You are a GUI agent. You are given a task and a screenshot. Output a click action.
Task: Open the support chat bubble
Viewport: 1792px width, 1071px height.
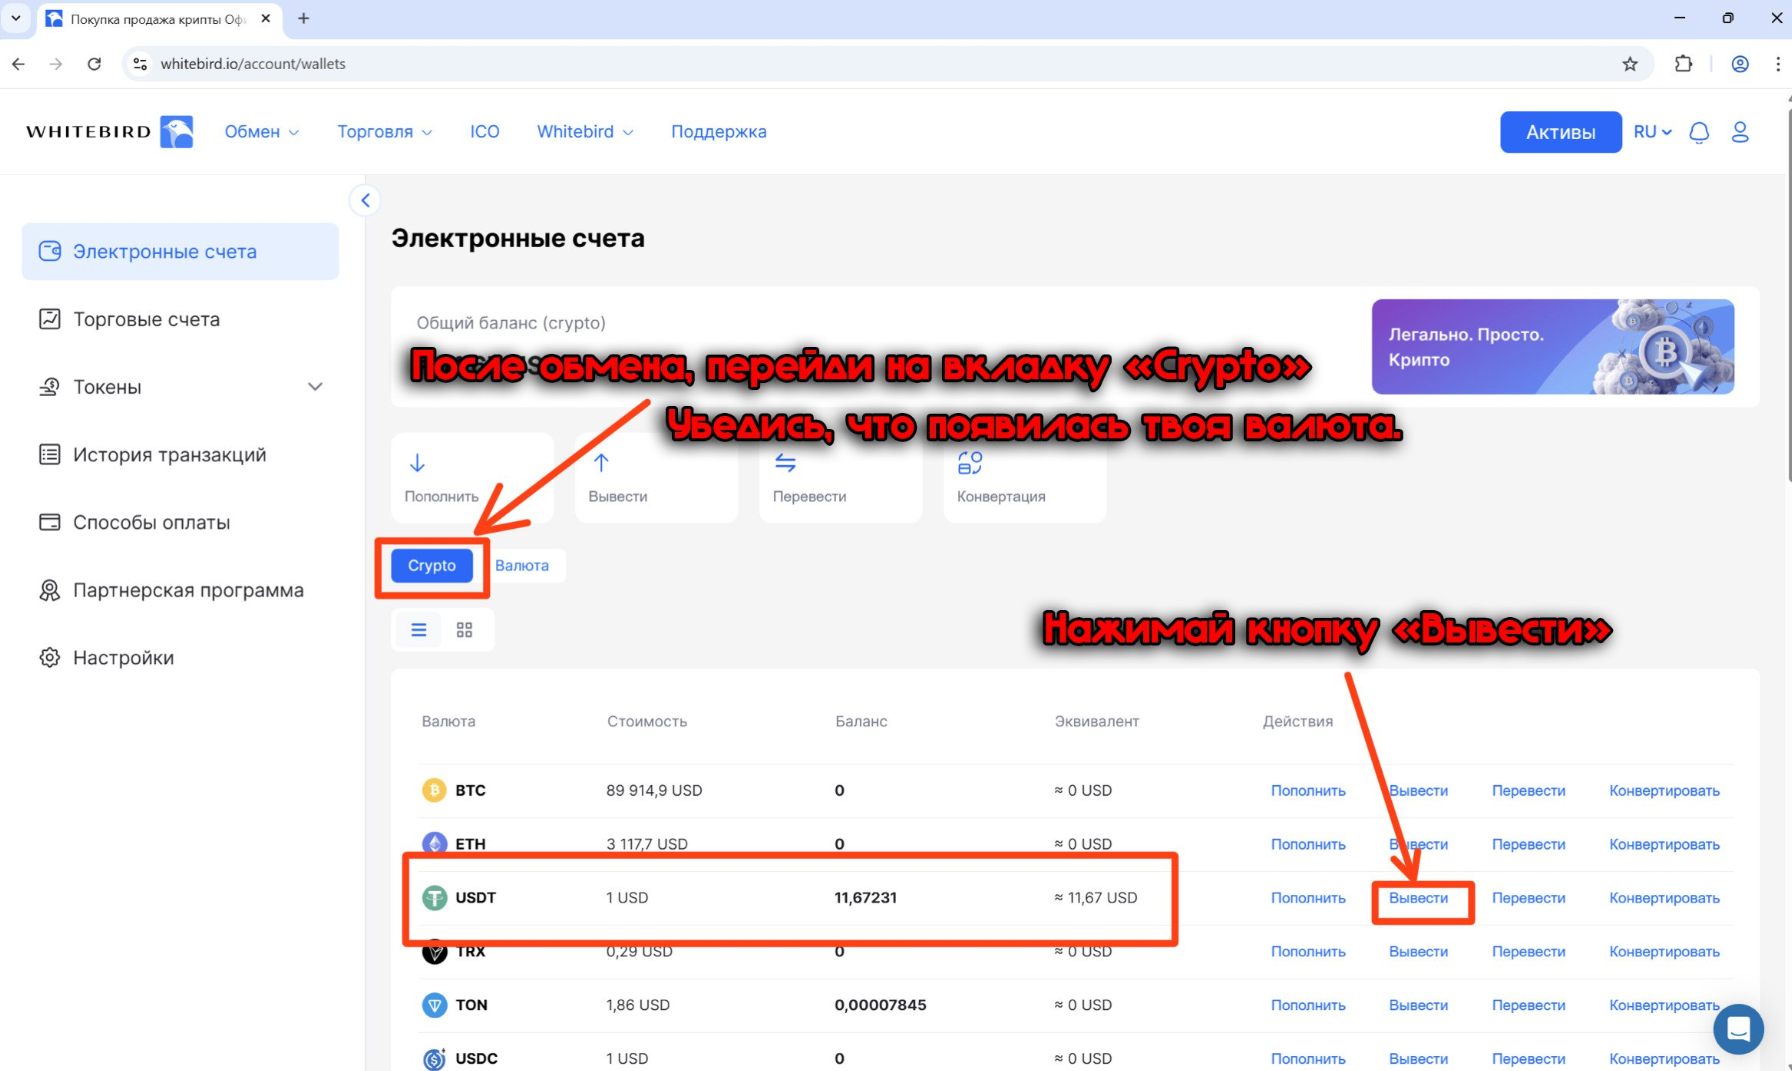[x=1738, y=1028]
